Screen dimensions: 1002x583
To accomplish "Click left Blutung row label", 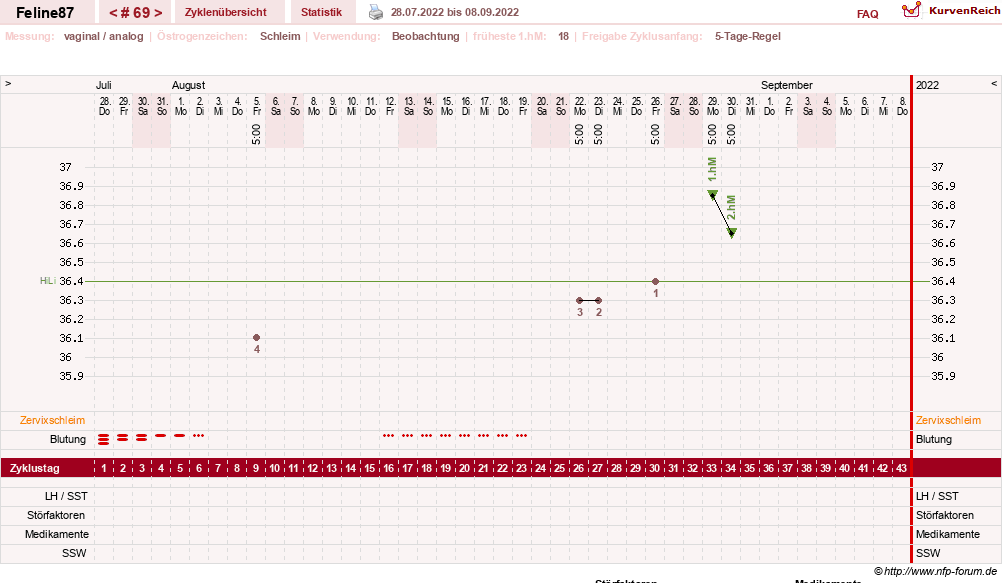I will (x=68, y=440).
